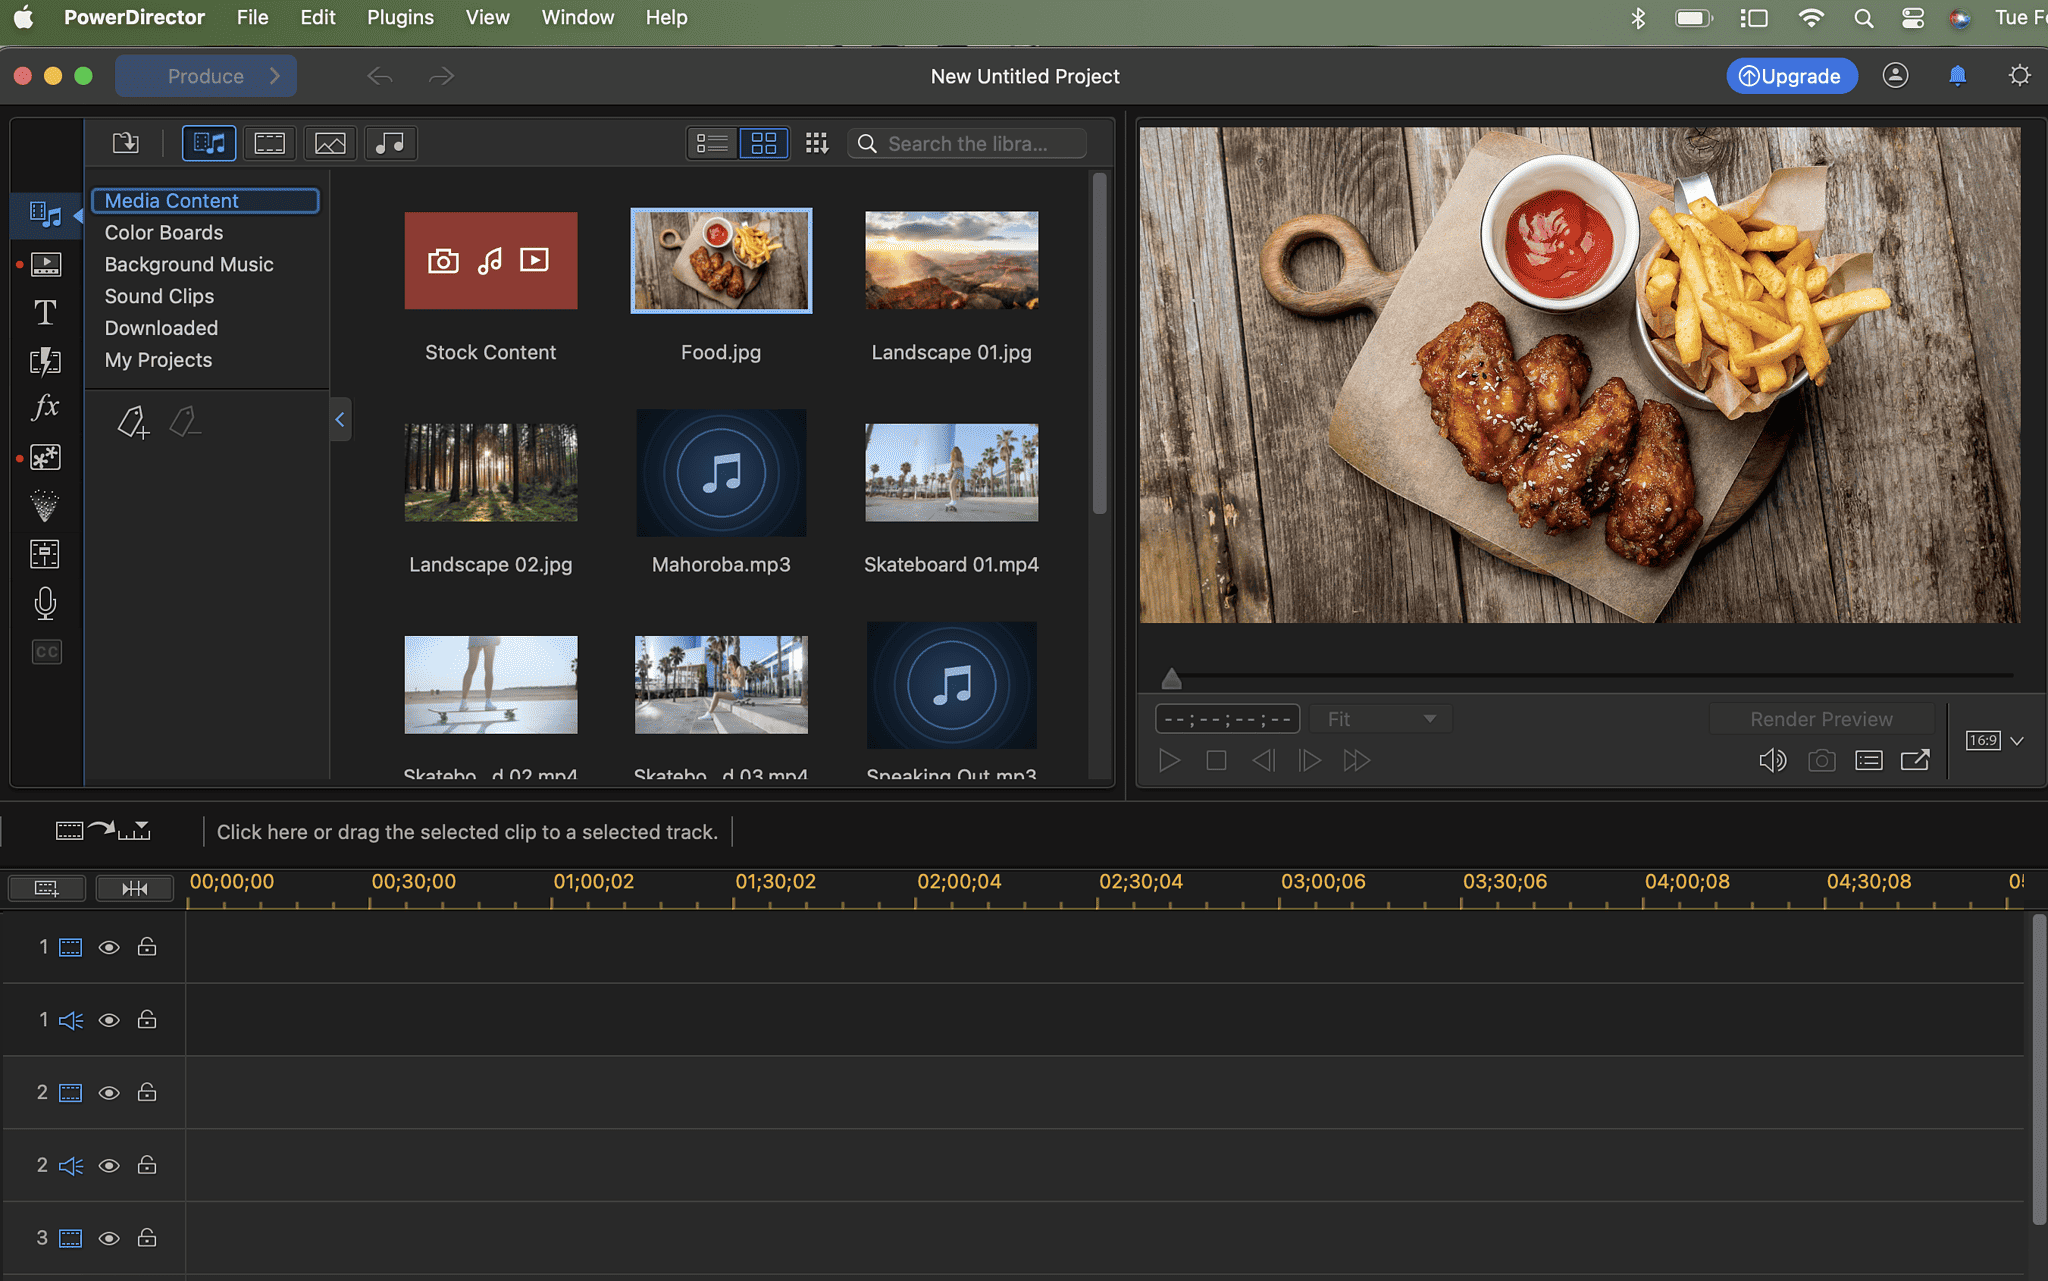The image size is (2048, 1281).
Task: Open the Video Overlay room
Action: [x=46, y=263]
